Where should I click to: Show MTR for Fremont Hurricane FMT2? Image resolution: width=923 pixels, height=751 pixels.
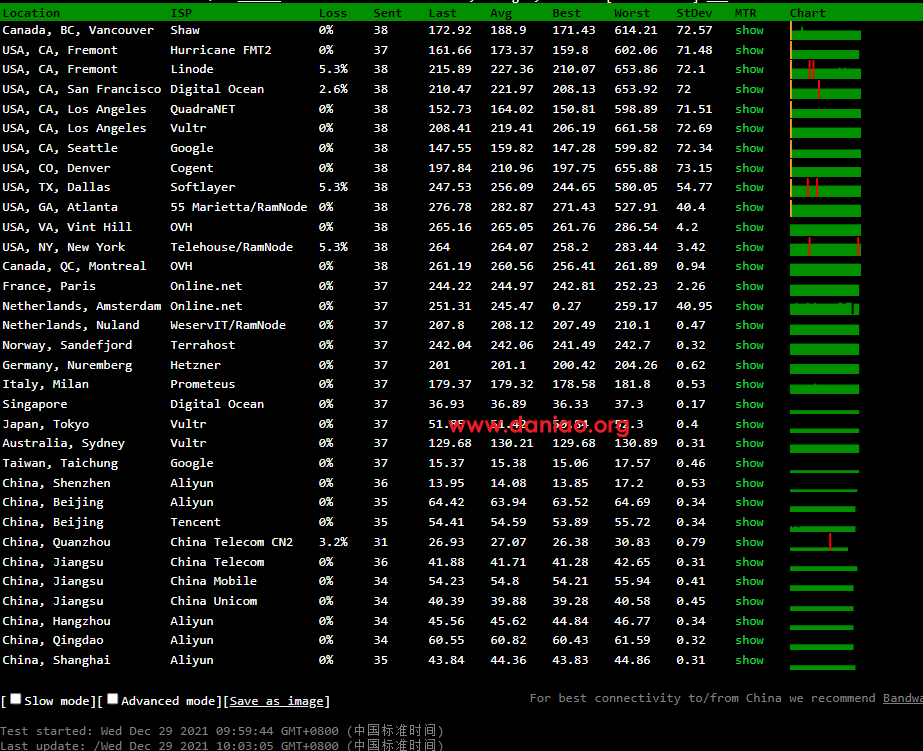tap(749, 50)
